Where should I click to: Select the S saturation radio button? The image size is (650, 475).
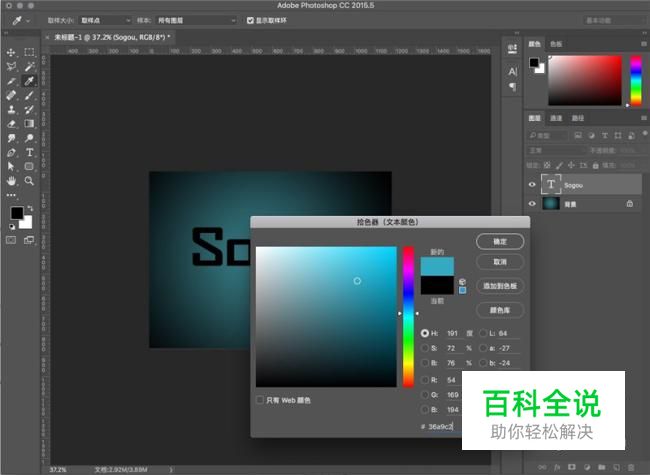[424, 348]
